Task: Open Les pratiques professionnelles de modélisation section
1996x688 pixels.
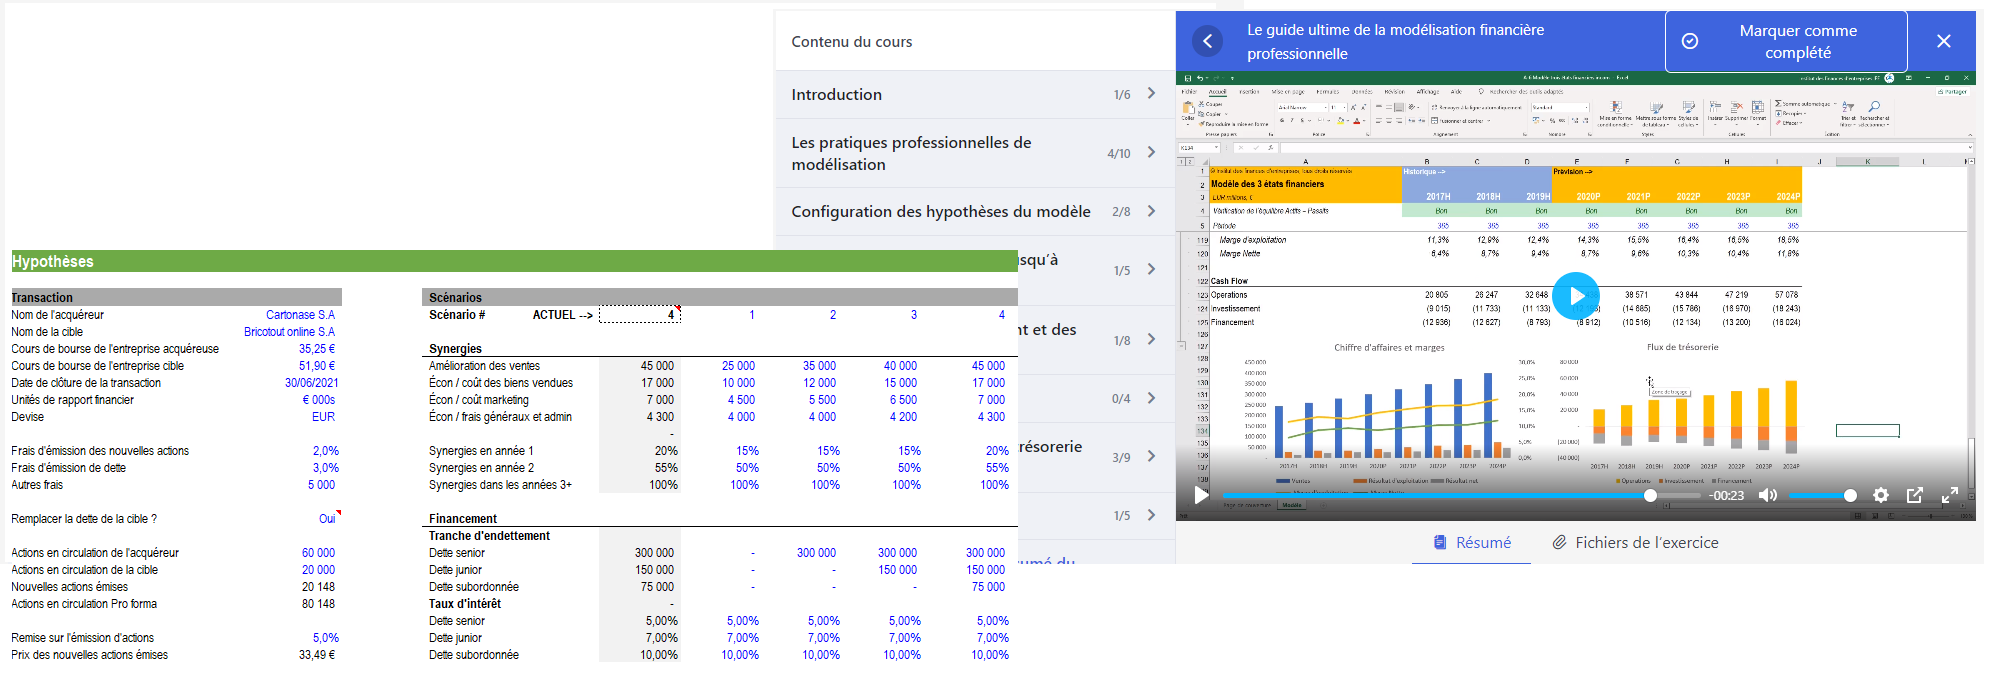Action: 975,153
